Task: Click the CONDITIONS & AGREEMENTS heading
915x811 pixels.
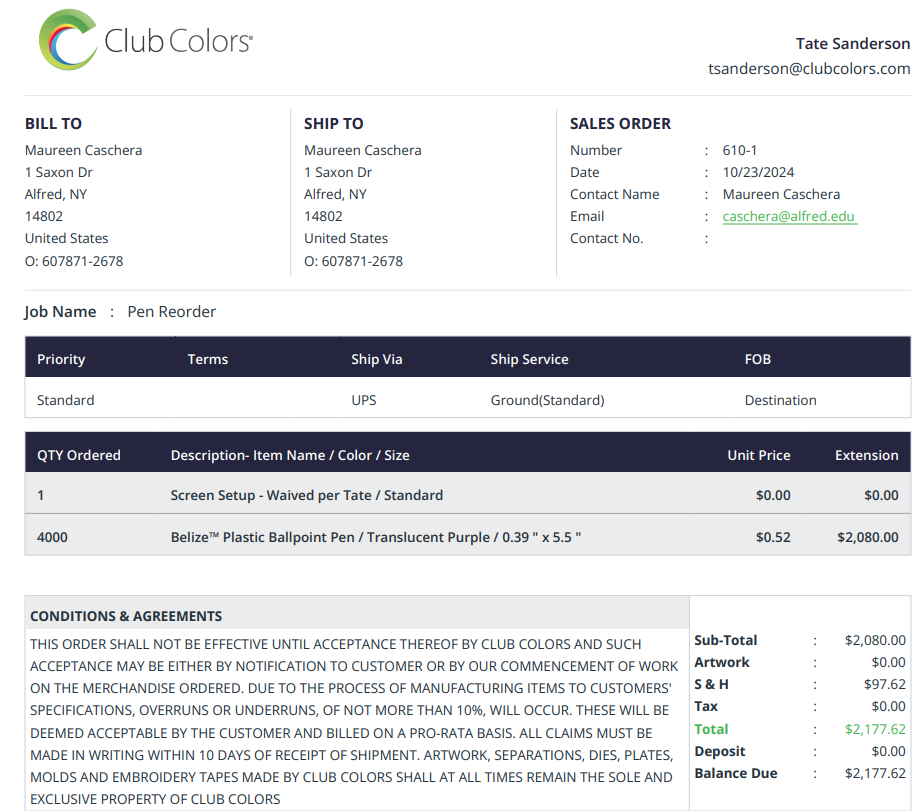Action: (x=126, y=616)
